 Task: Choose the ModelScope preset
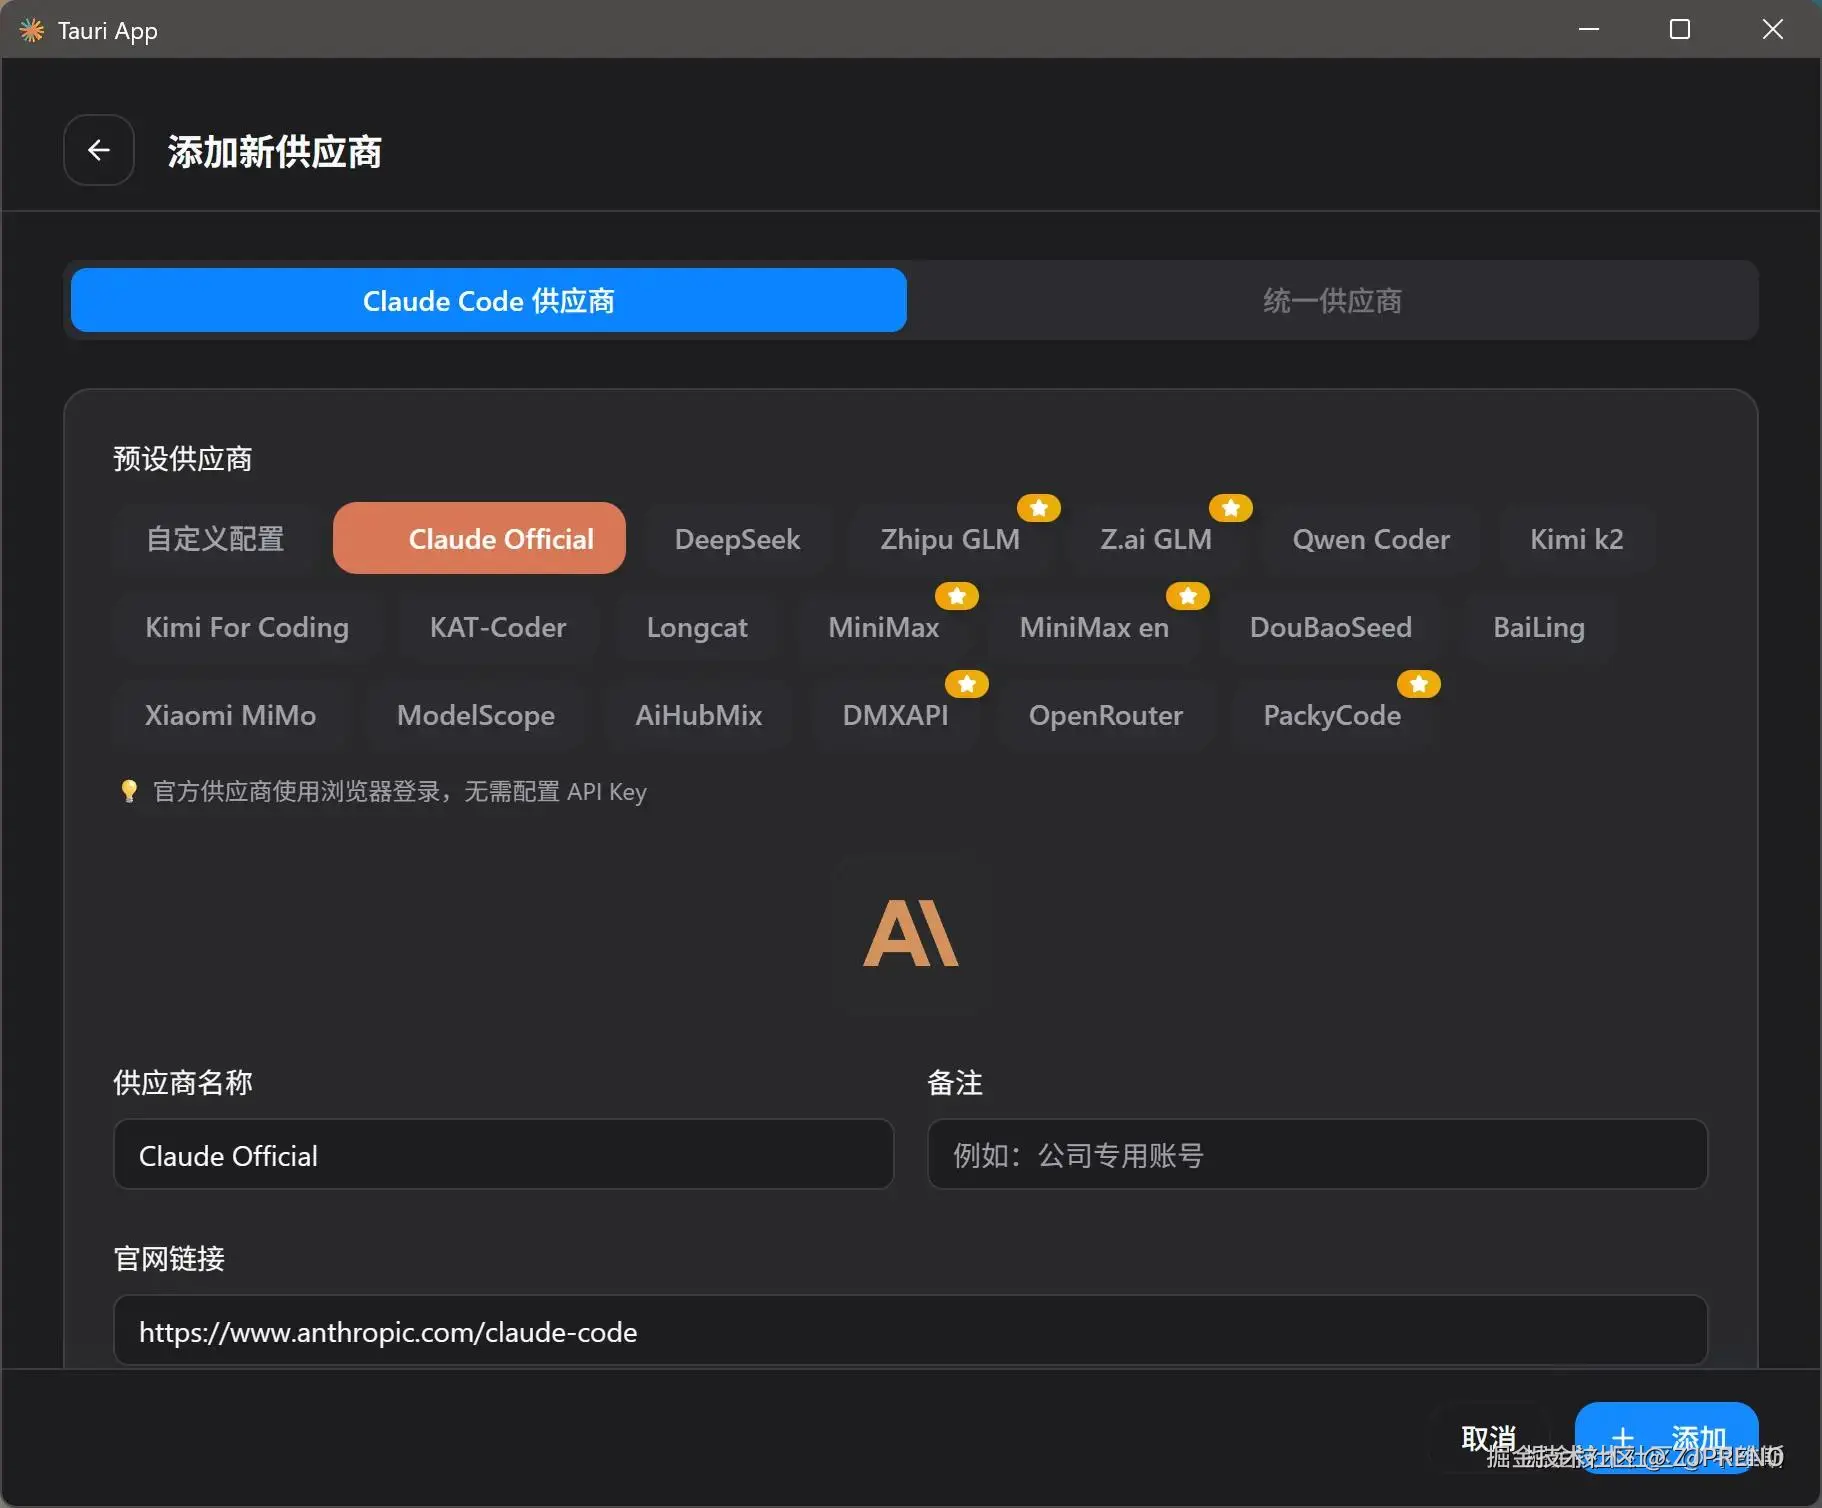(476, 715)
